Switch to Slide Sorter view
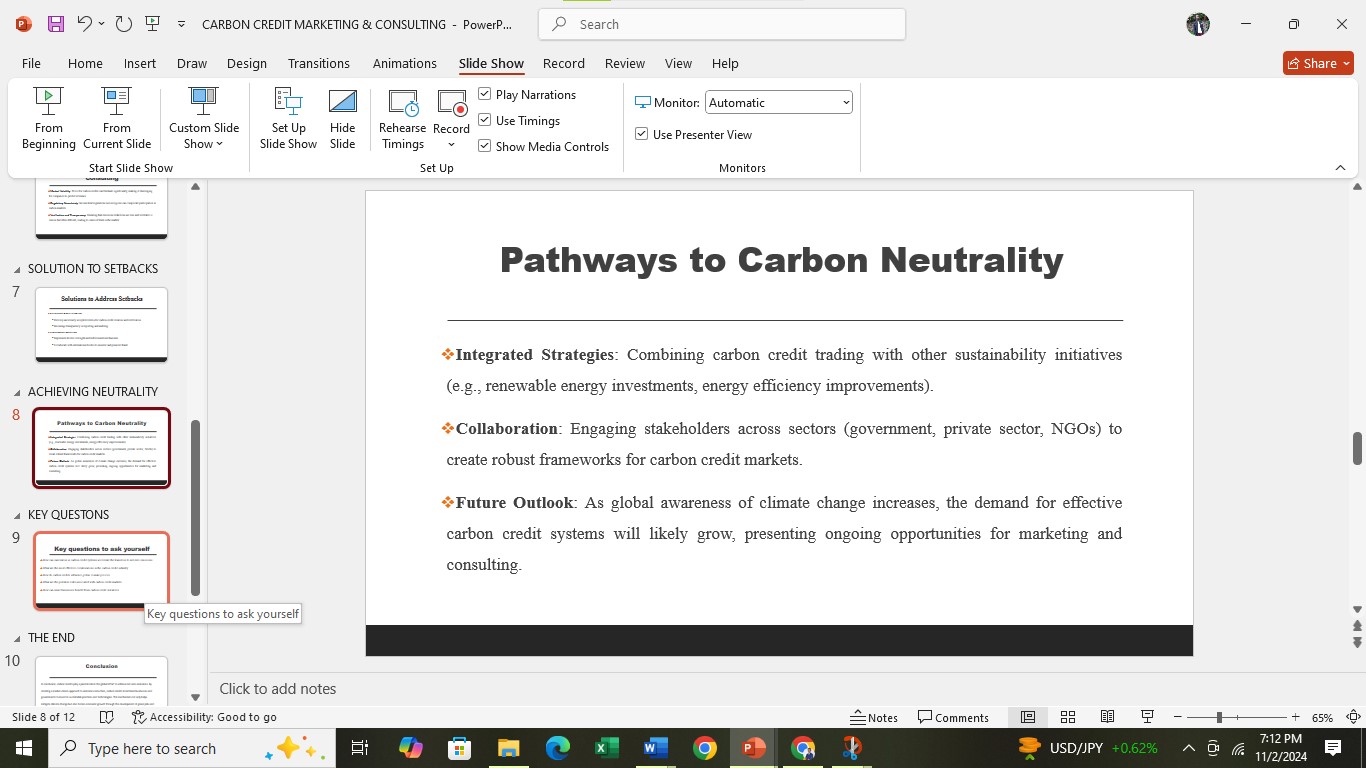This screenshot has height=768, width=1366. pyautogui.click(x=1068, y=717)
